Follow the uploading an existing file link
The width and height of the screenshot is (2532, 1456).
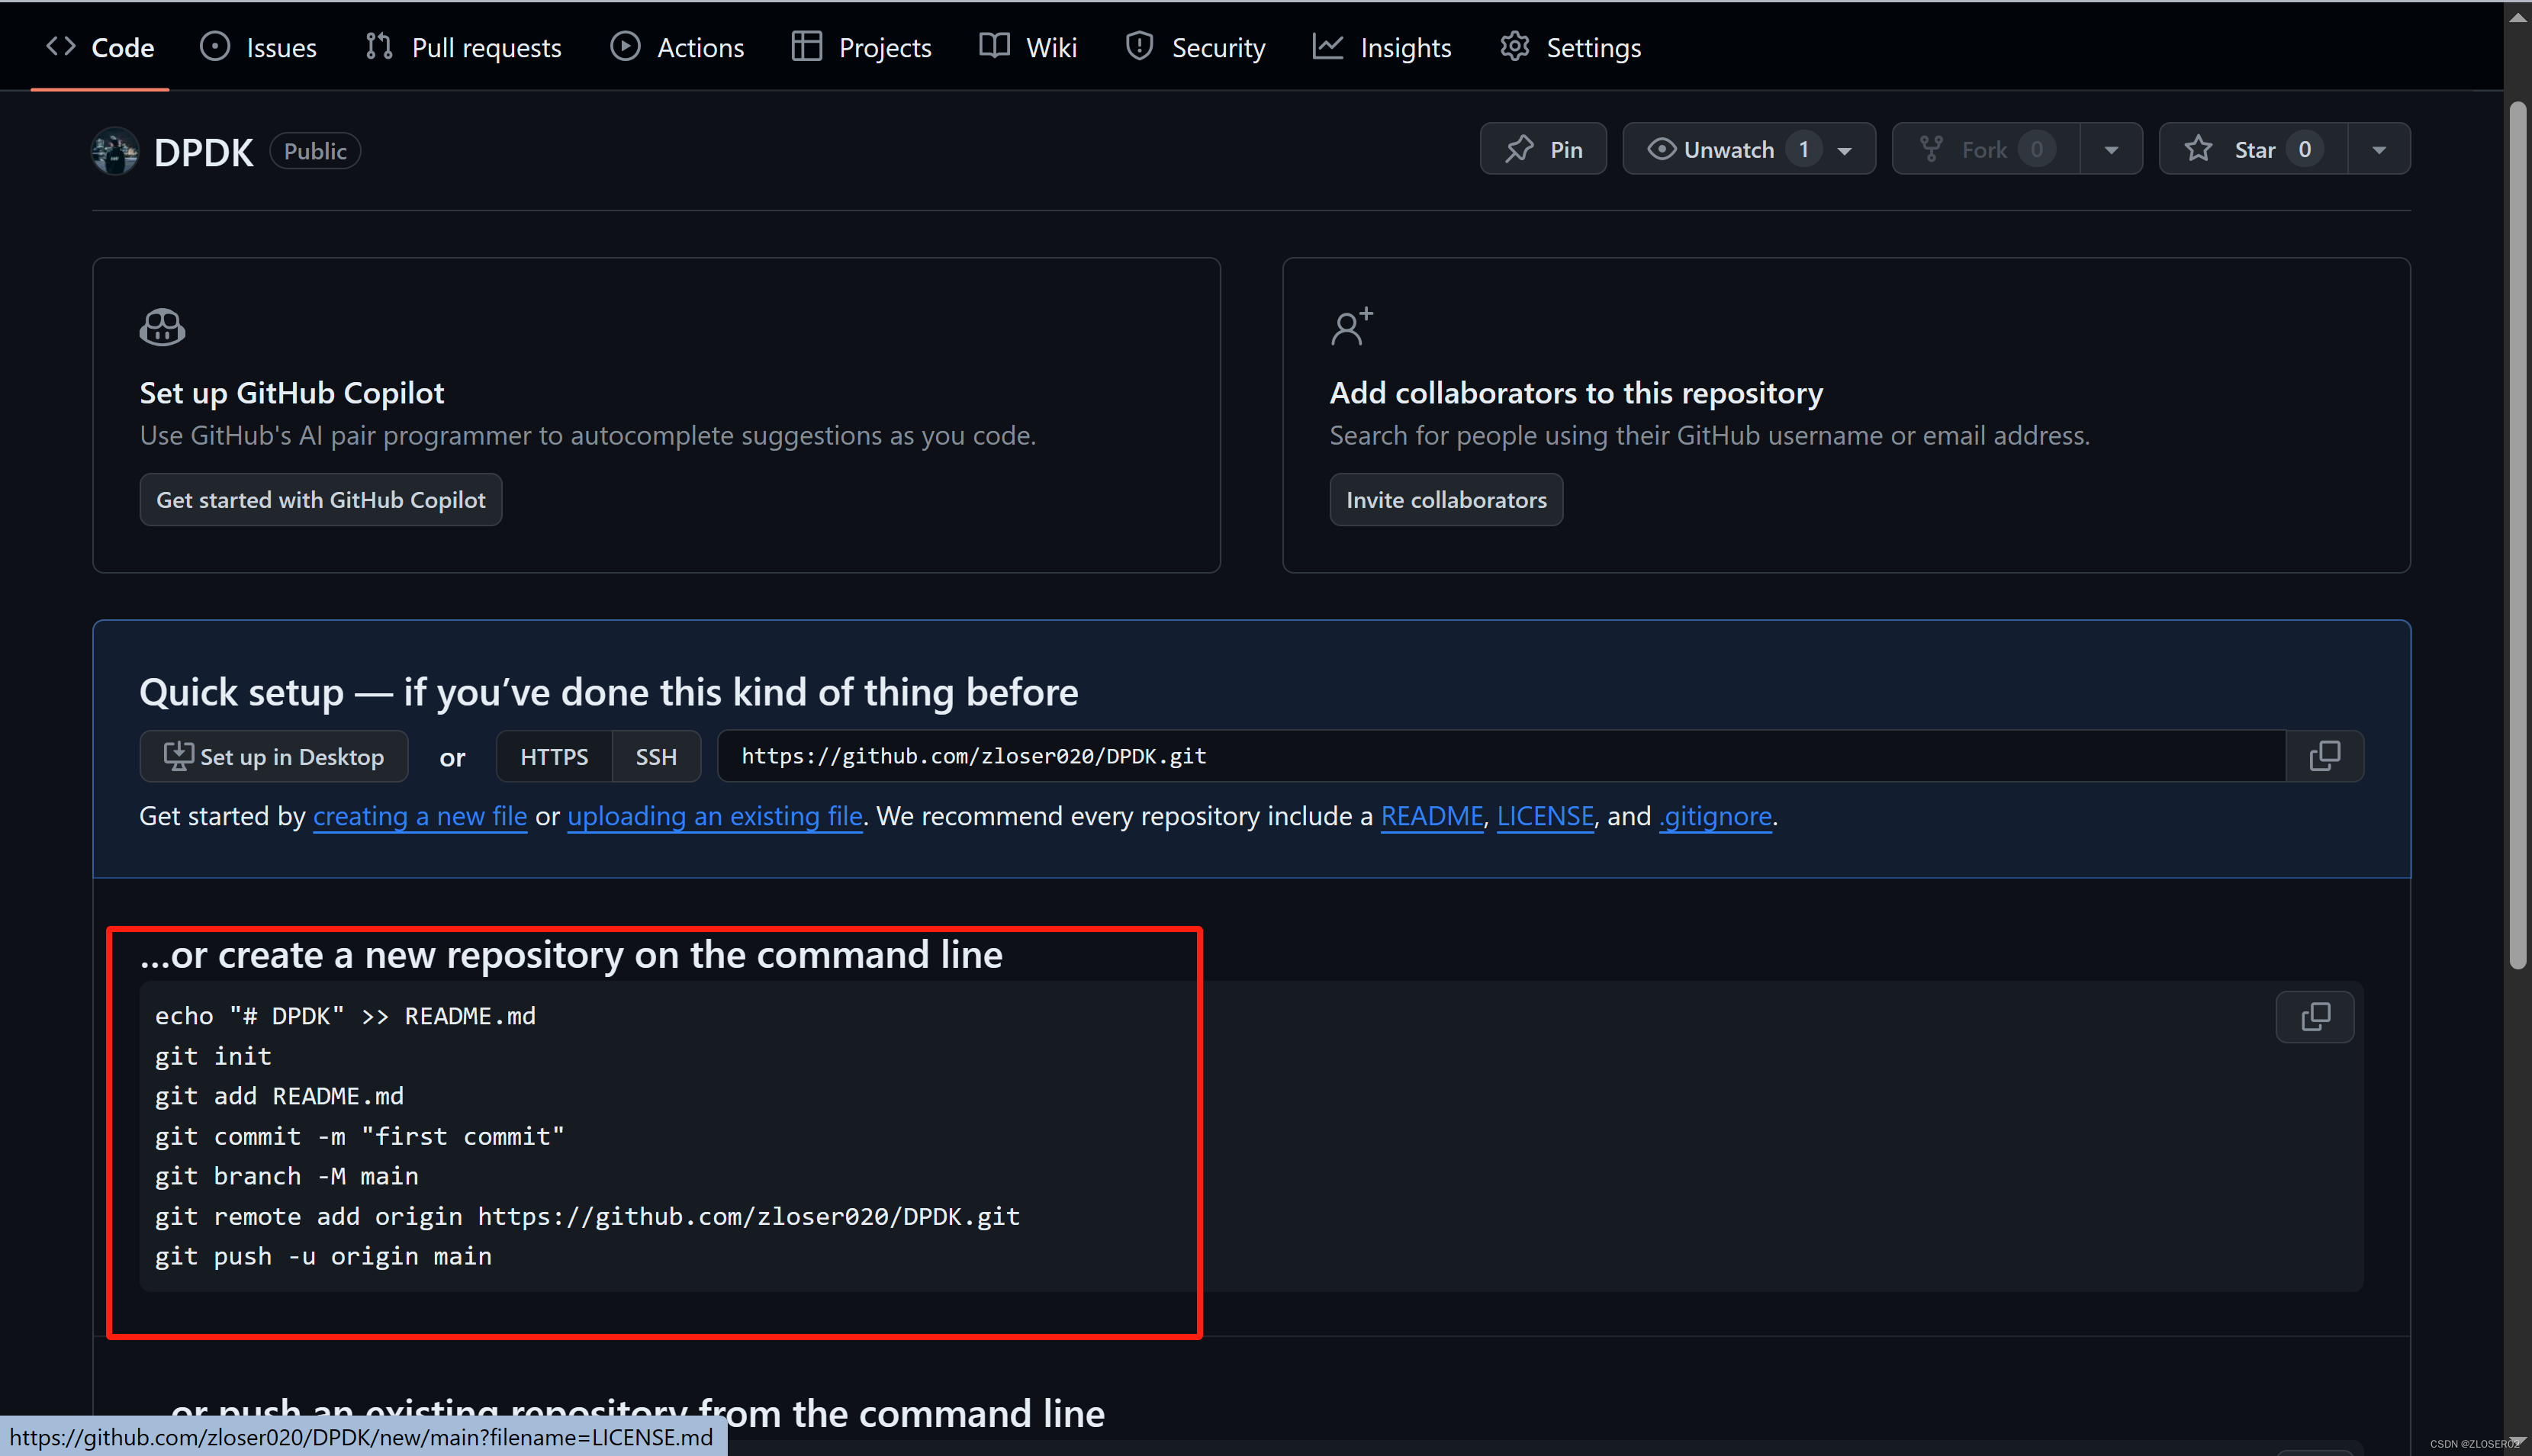coord(715,816)
